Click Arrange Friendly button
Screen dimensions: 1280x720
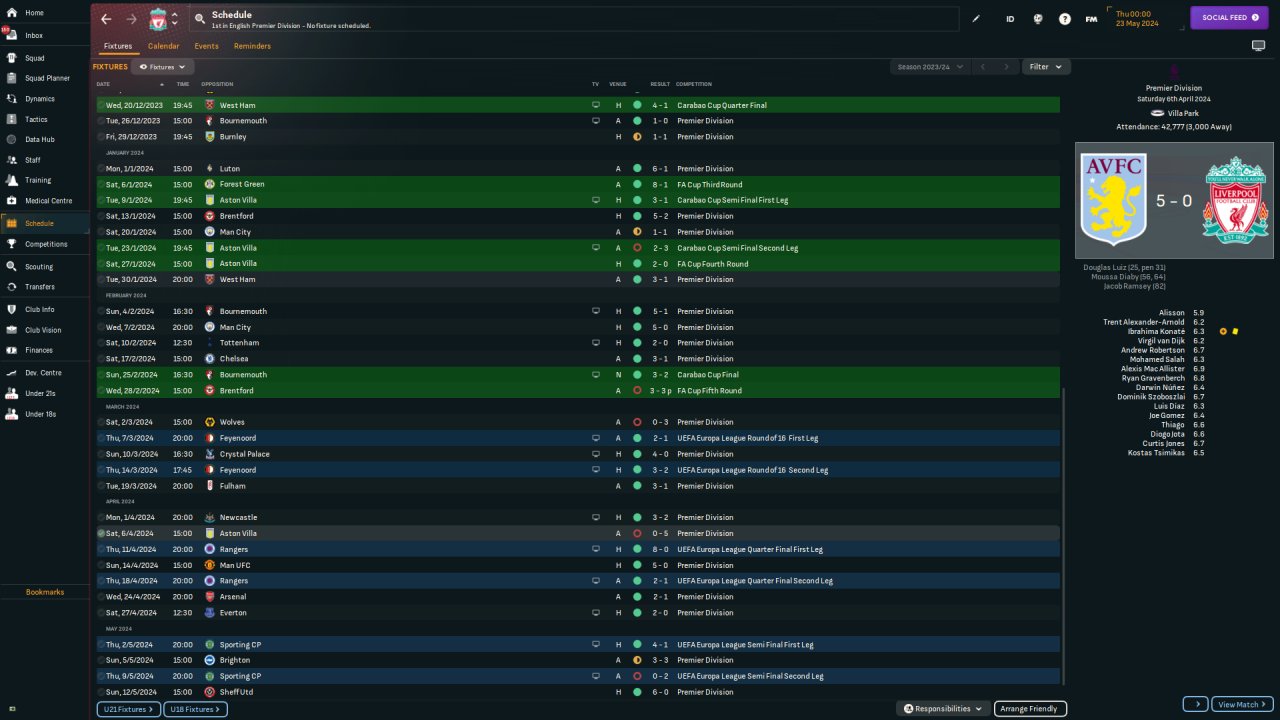[x=1030, y=709]
